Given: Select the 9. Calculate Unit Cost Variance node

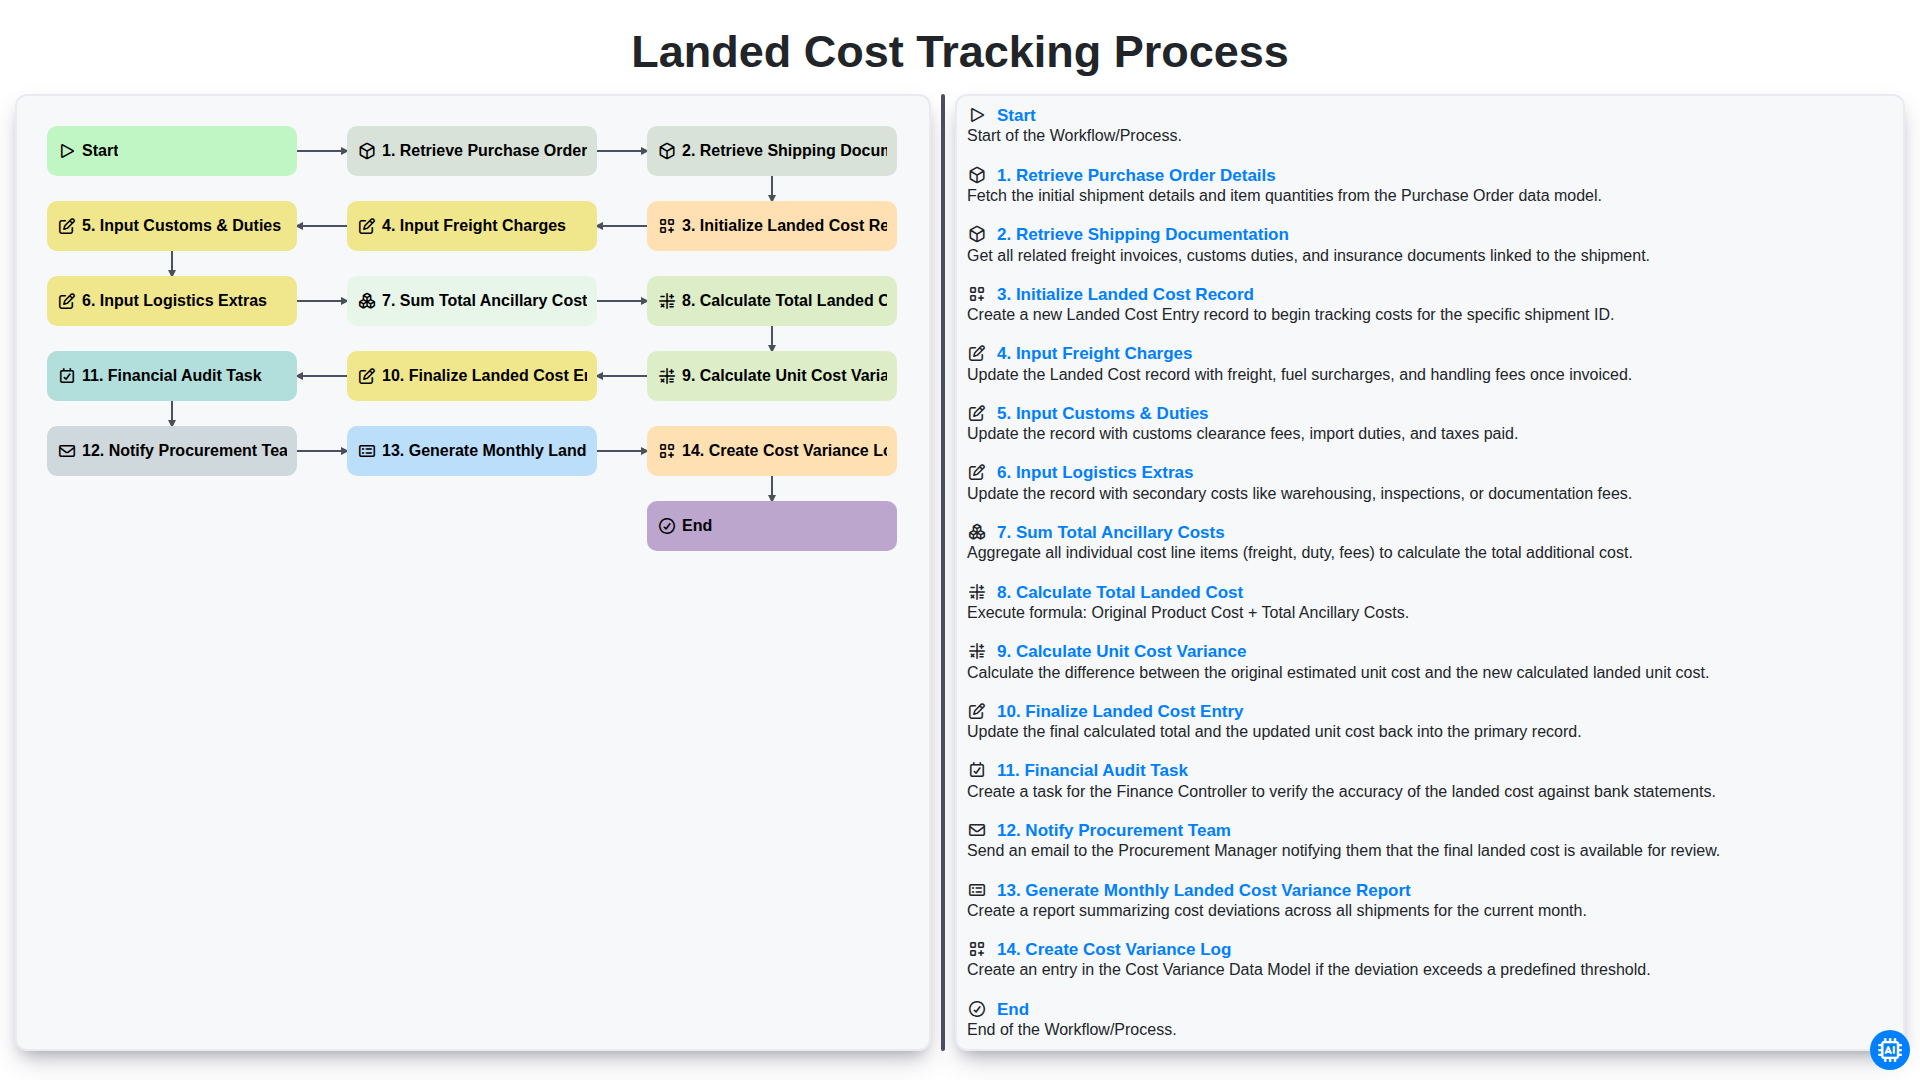Looking at the screenshot, I should (772, 376).
